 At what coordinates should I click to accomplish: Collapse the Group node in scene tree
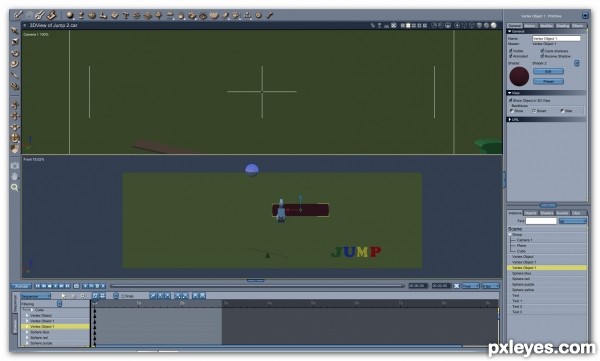click(x=510, y=234)
